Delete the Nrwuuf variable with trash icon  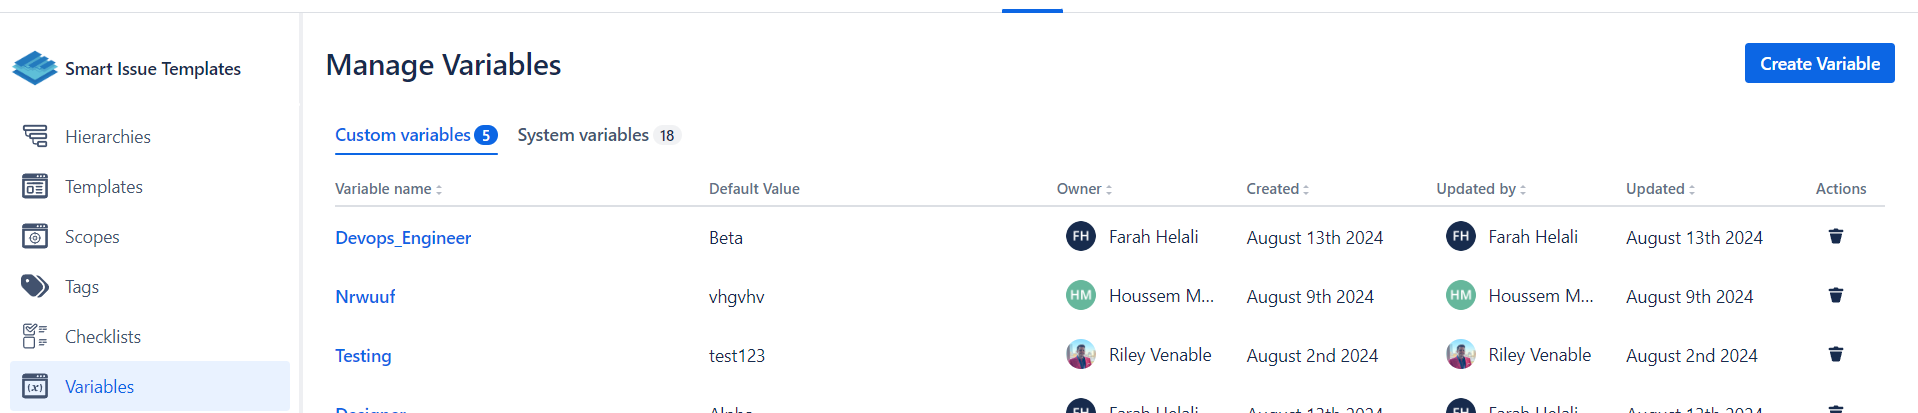tap(1835, 295)
